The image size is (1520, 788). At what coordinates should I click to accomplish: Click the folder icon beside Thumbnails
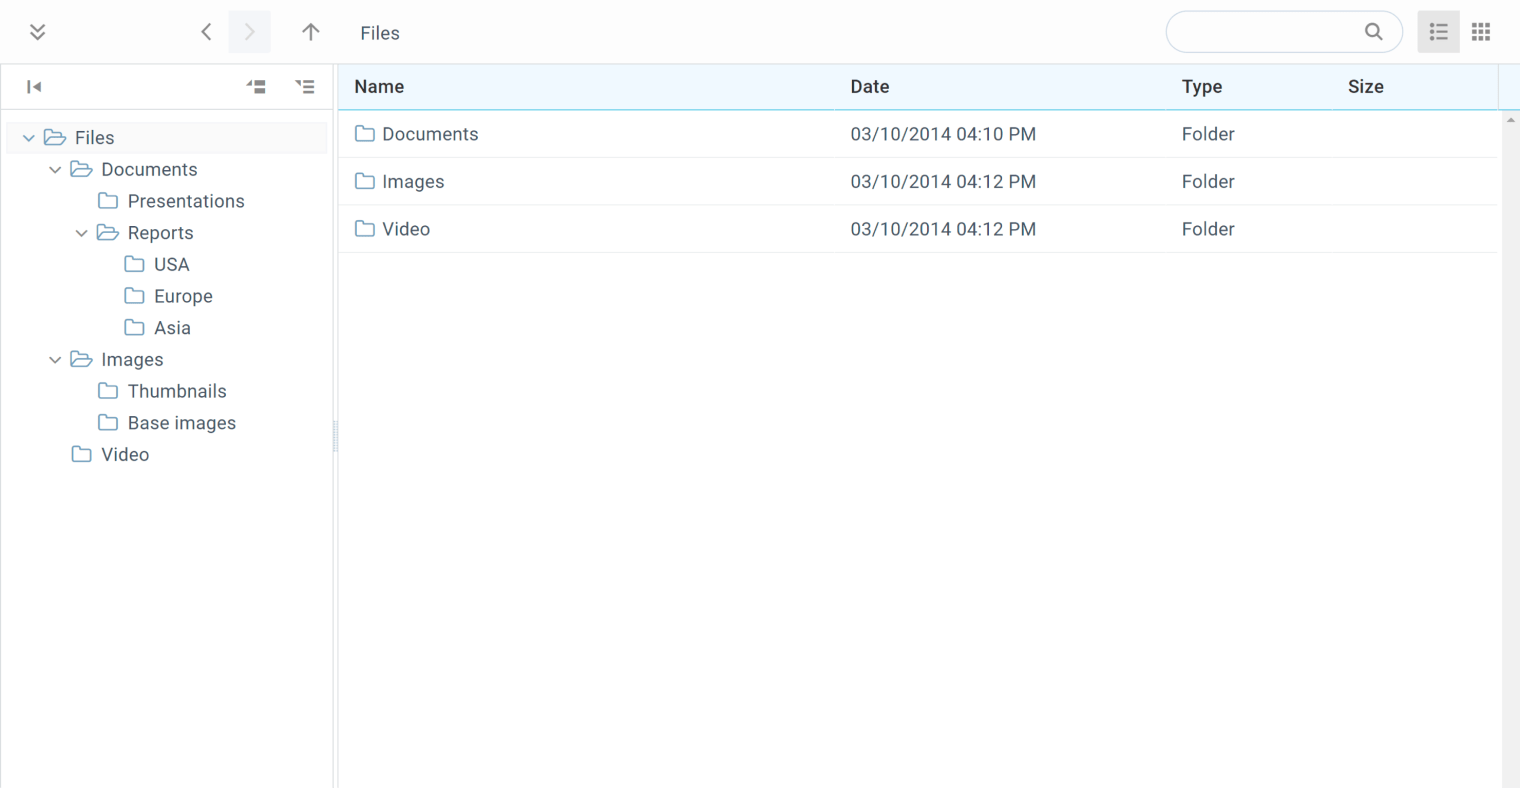coord(108,391)
